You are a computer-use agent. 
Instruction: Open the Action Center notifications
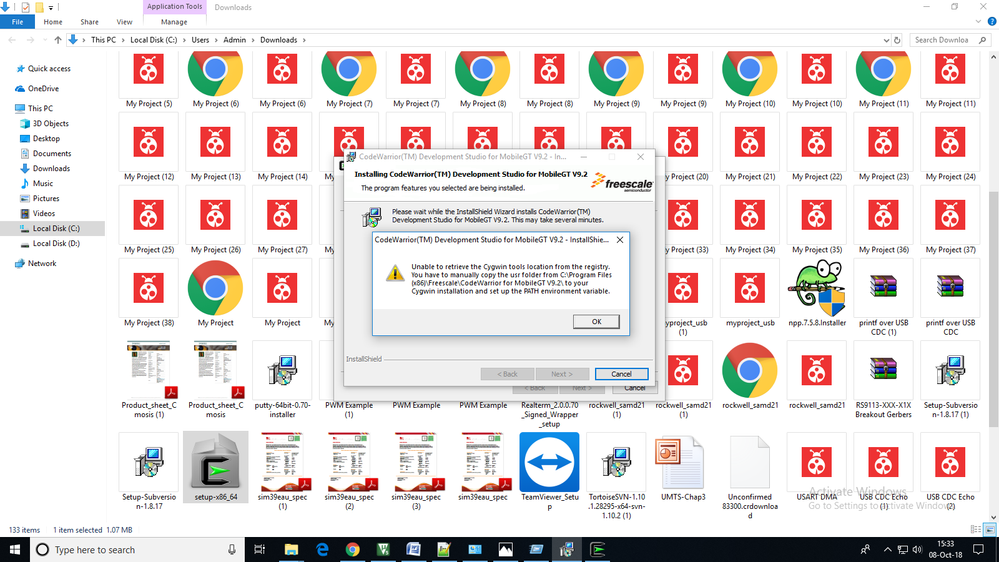point(978,549)
